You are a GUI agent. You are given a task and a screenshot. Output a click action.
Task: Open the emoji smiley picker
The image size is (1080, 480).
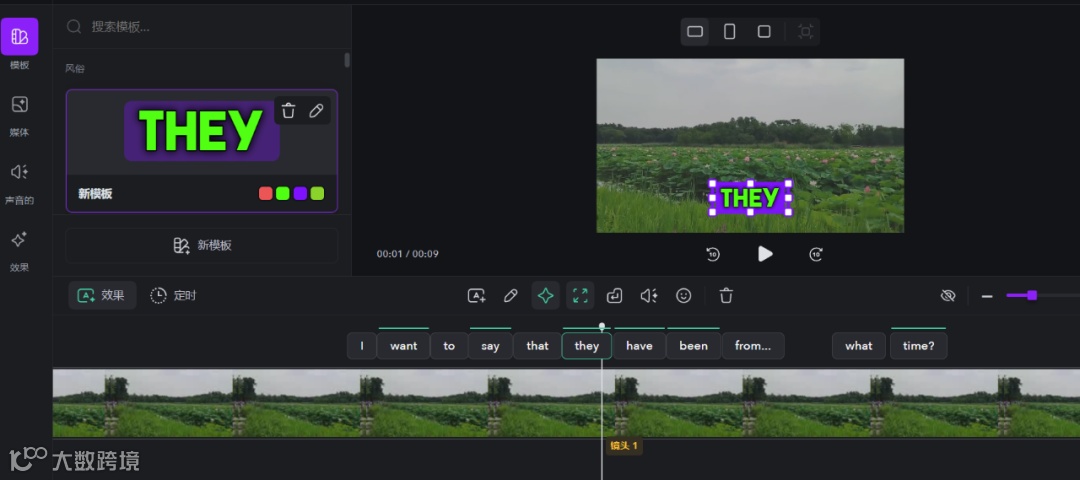tap(683, 295)
